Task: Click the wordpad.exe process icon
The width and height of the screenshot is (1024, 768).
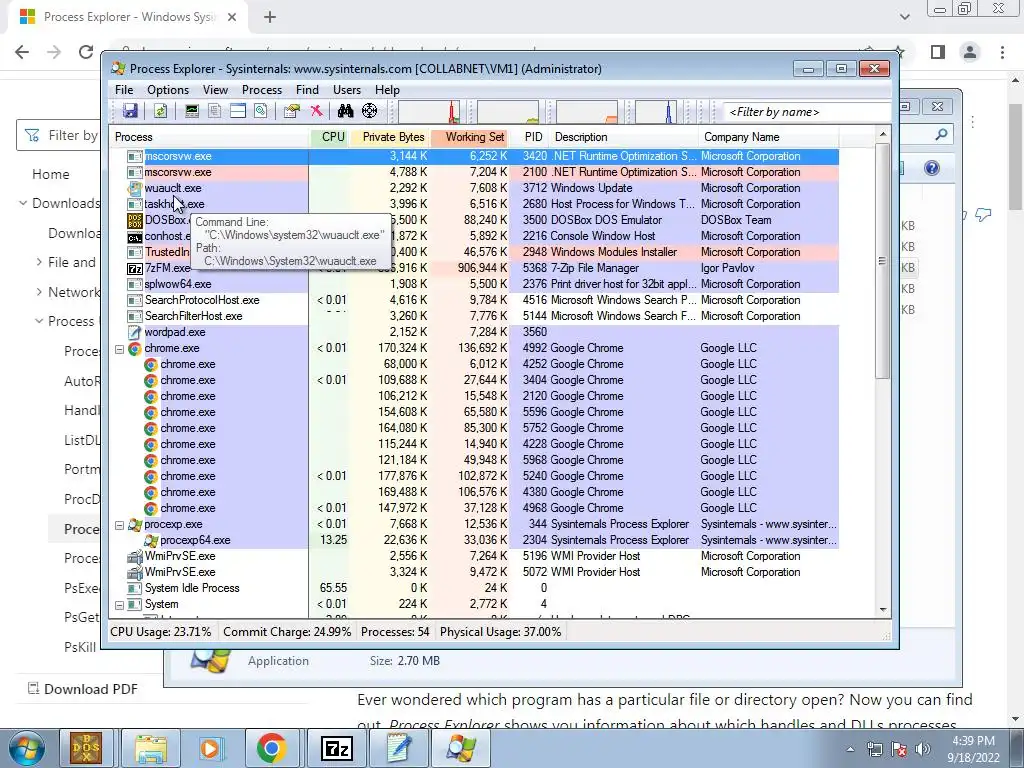Action: [x=135, y=332]
